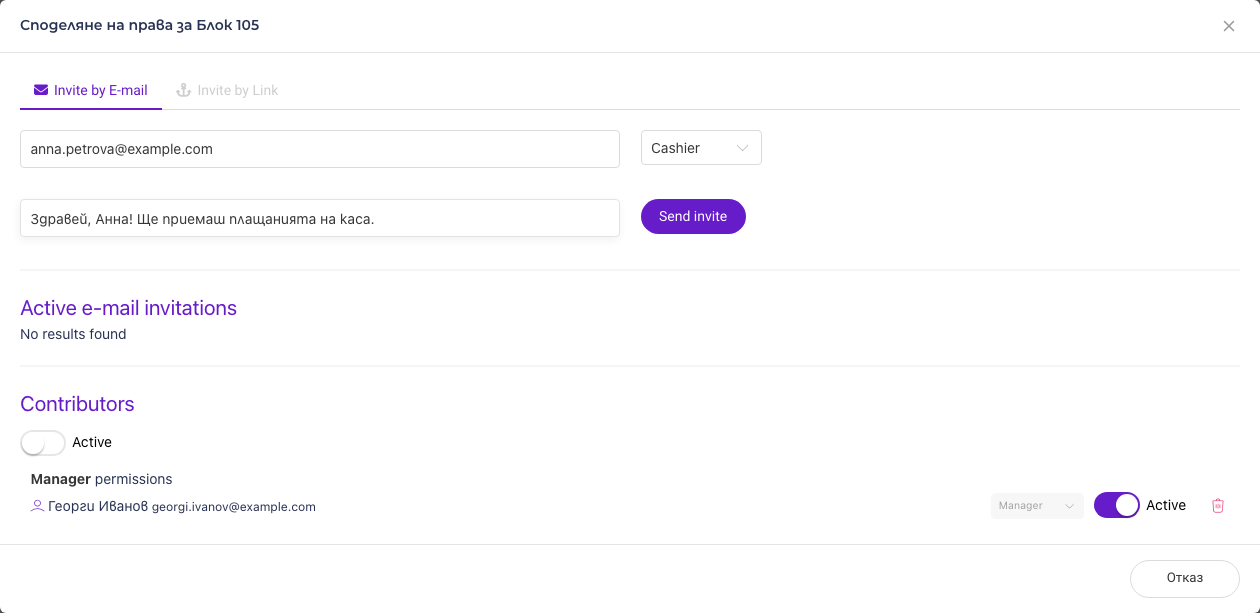Open the Cashier role dropdown
1260x613 pixels.
701,148
